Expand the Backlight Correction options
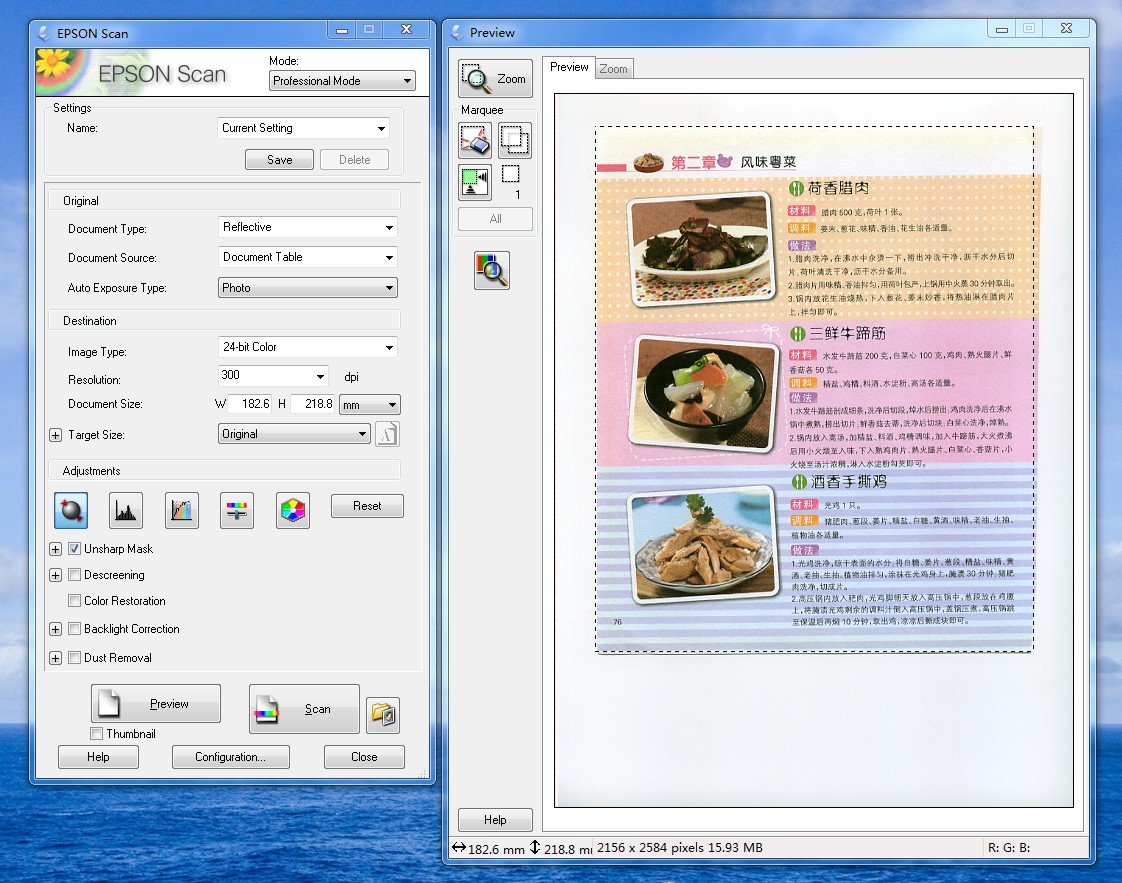The height and width of the screenshot is (883, 1122). (55, 629)
